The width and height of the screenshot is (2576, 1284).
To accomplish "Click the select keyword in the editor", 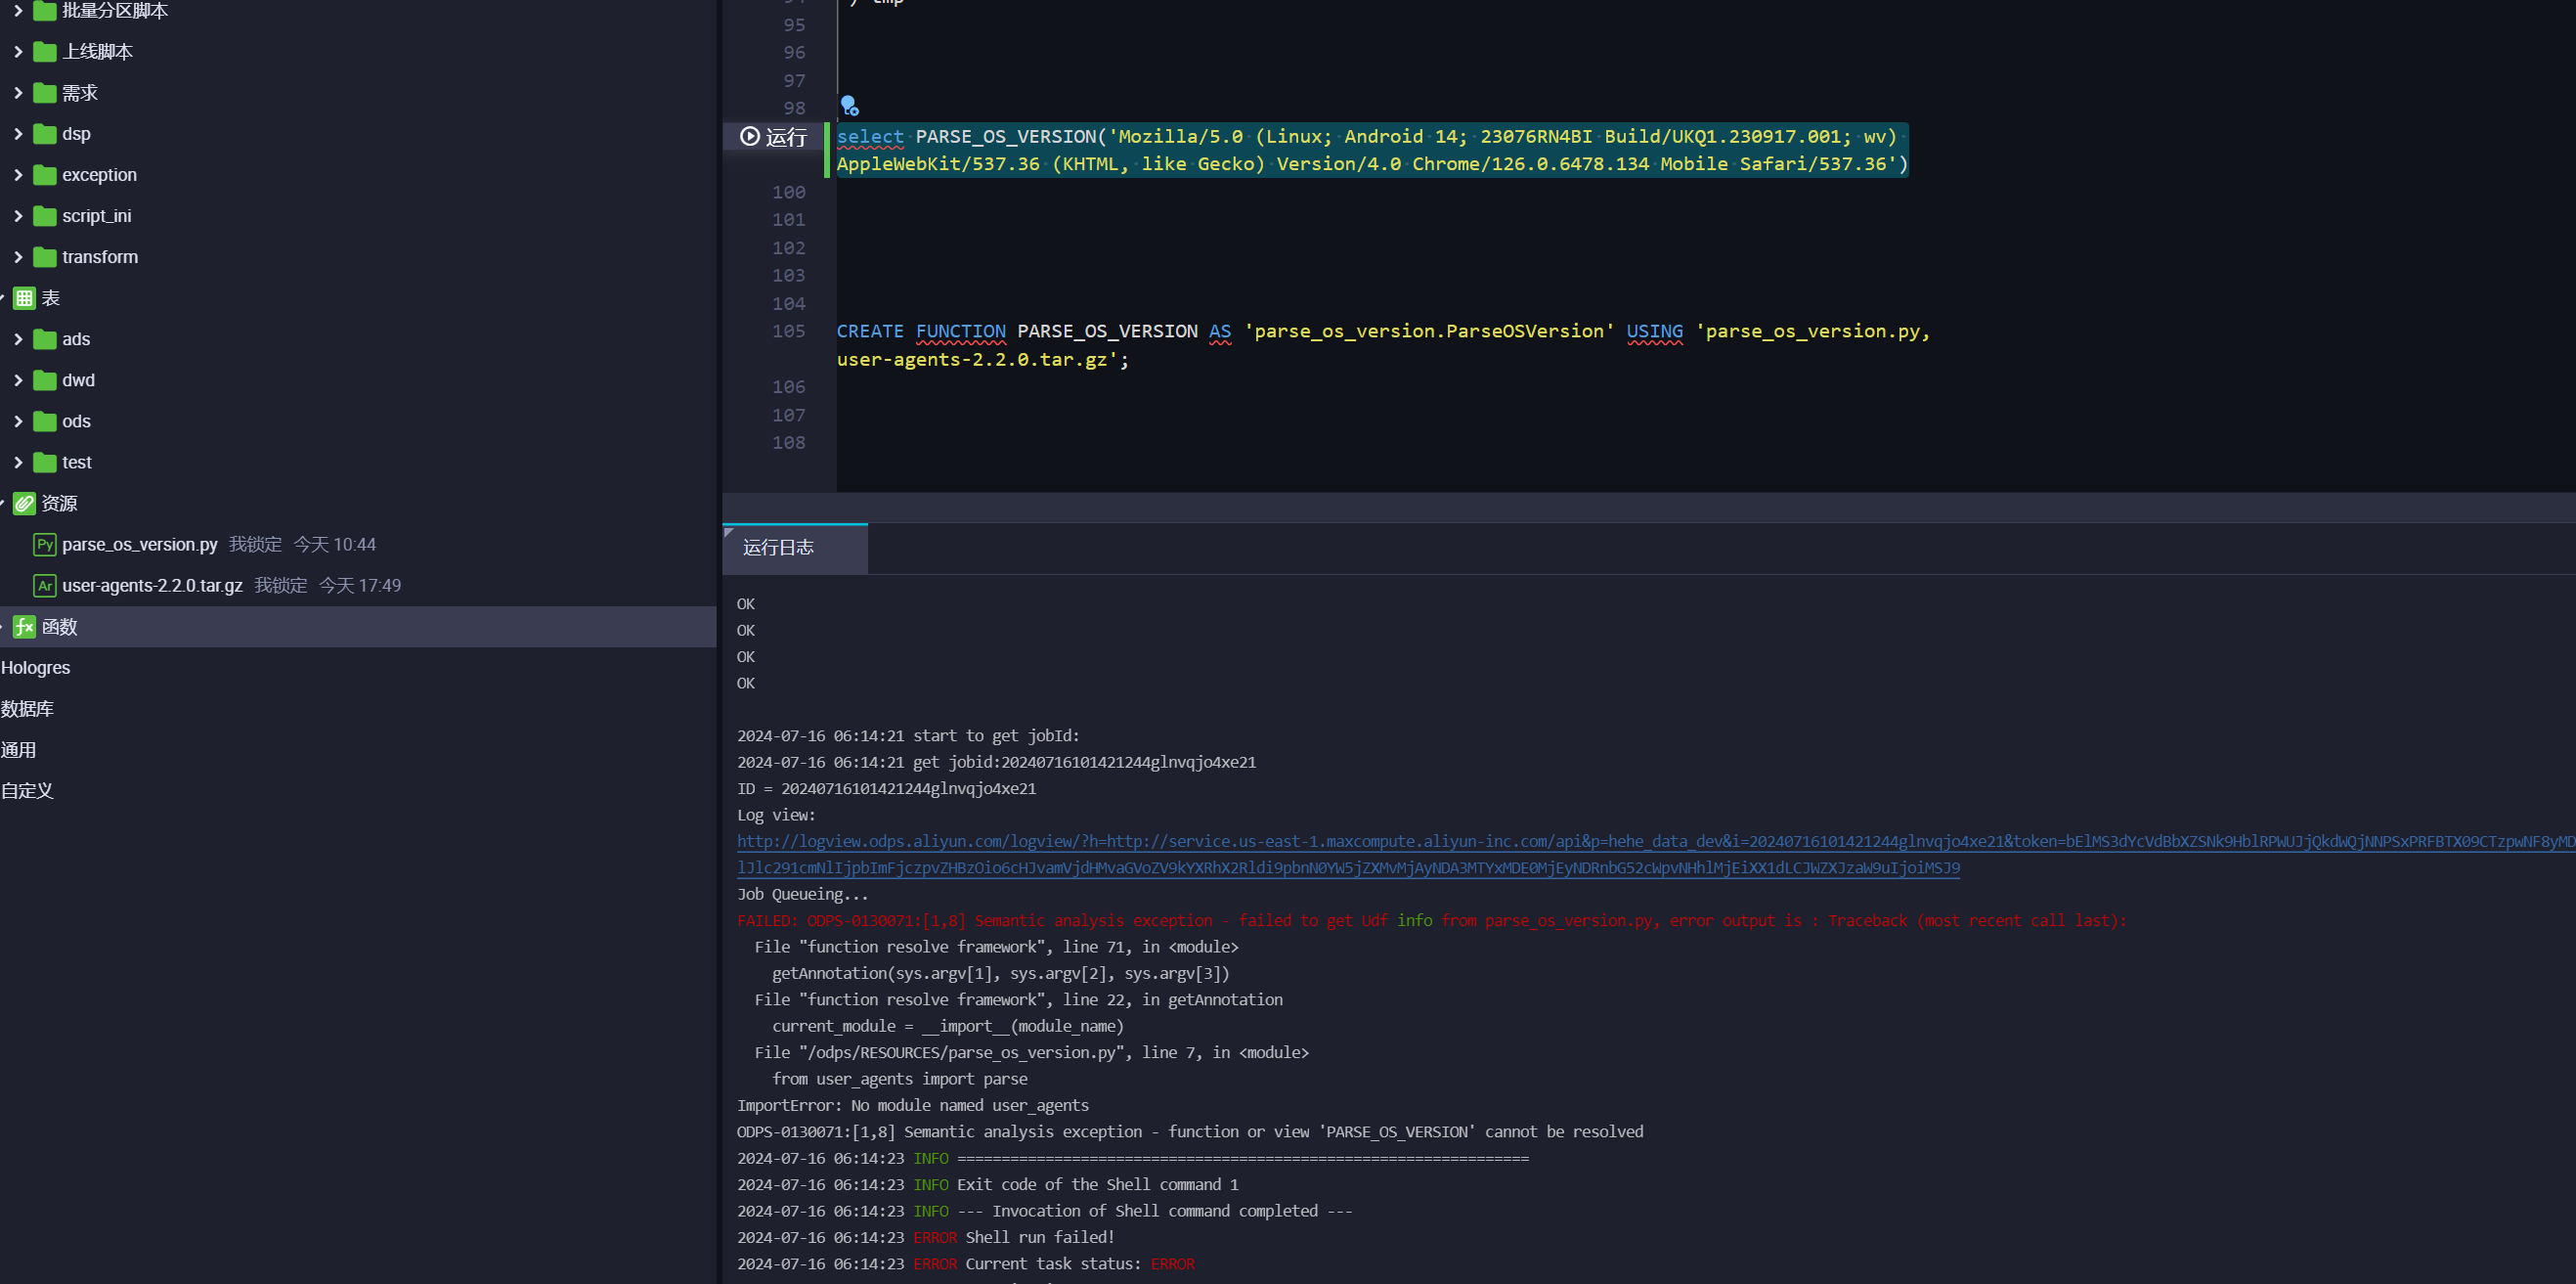I will 870,136.
